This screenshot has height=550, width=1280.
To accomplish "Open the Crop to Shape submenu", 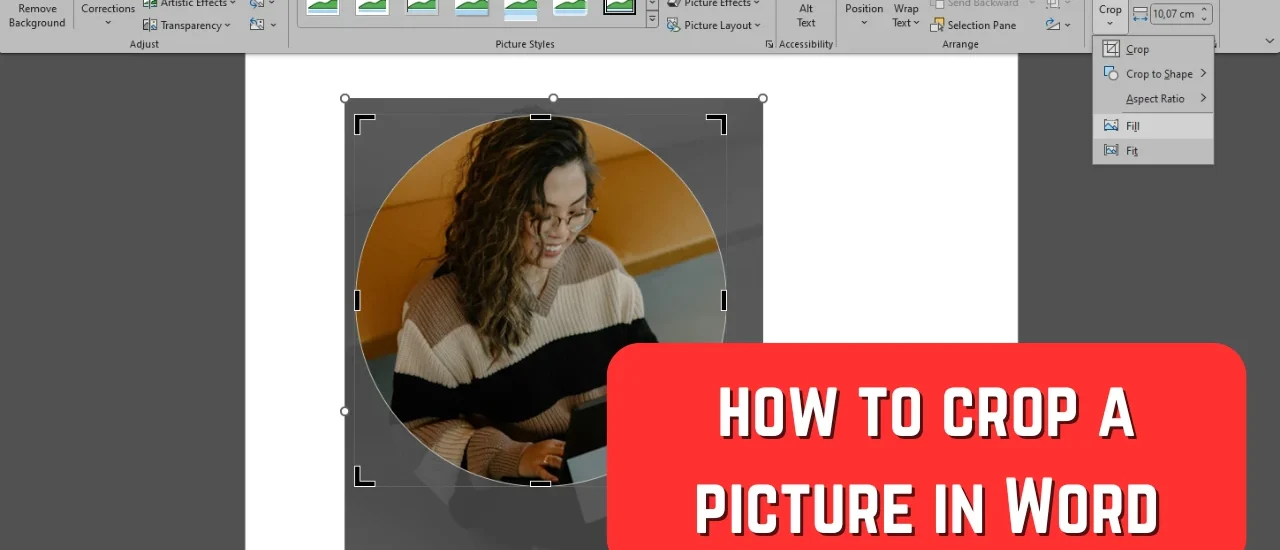I will pos(1153,74).
